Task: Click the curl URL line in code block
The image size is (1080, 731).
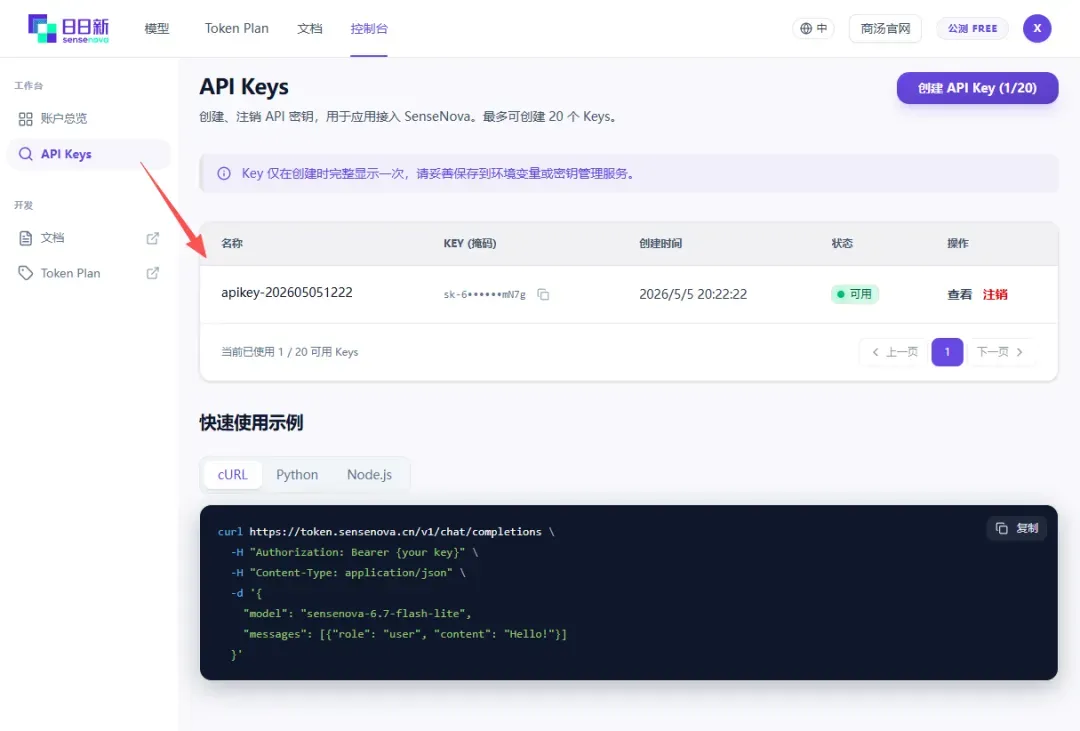Action: click(x=386, y=532)
